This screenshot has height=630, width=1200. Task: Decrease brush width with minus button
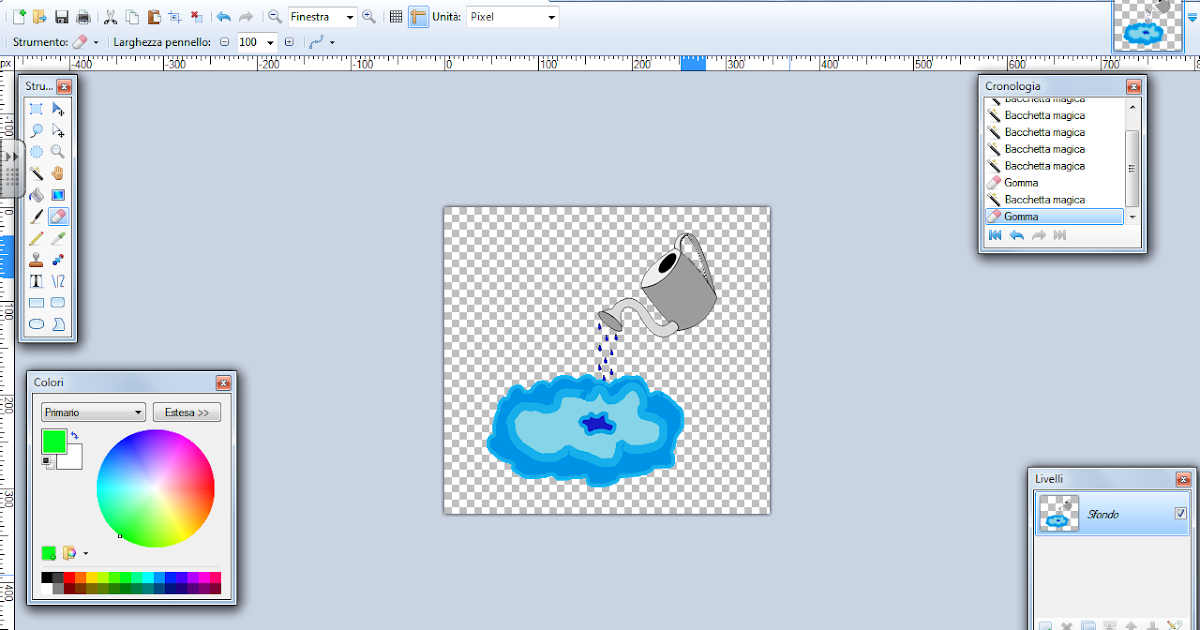(x=224, y=42)
